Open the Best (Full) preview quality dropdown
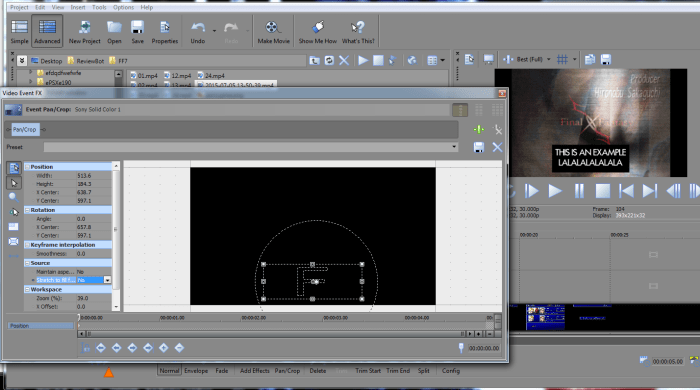 [x=549, y=59]
